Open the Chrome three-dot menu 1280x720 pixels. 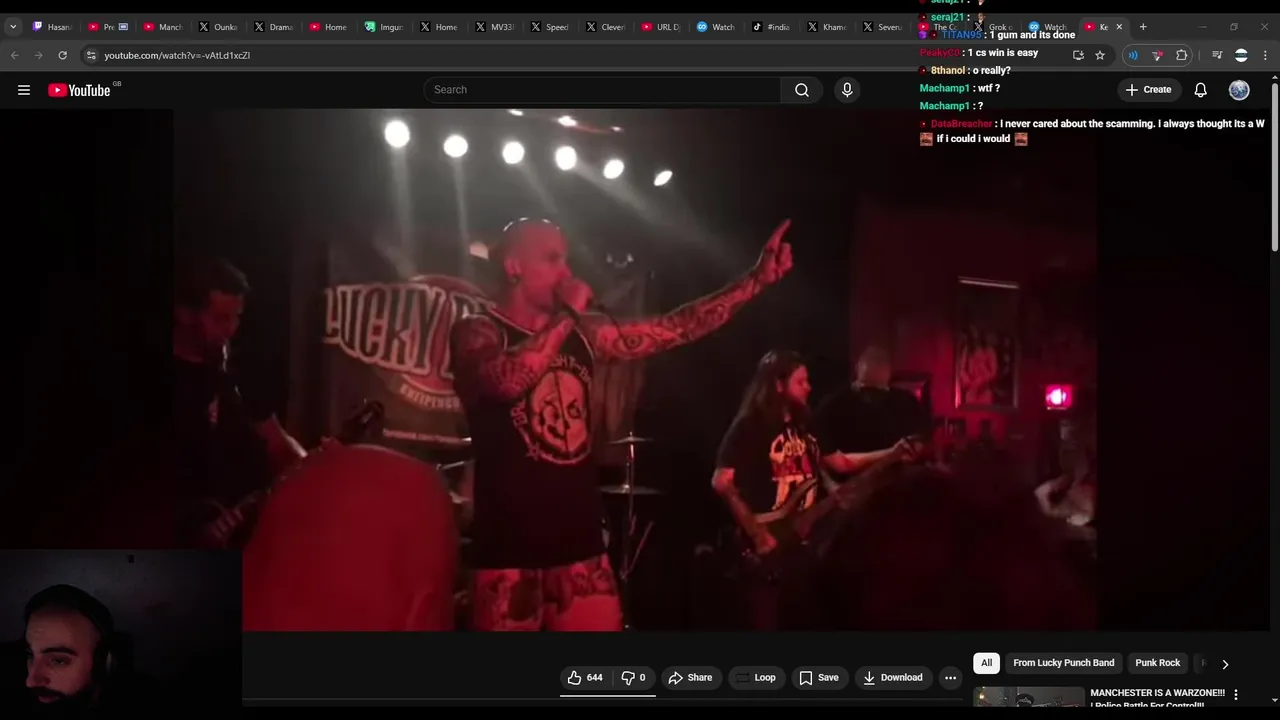[1265, 55]
